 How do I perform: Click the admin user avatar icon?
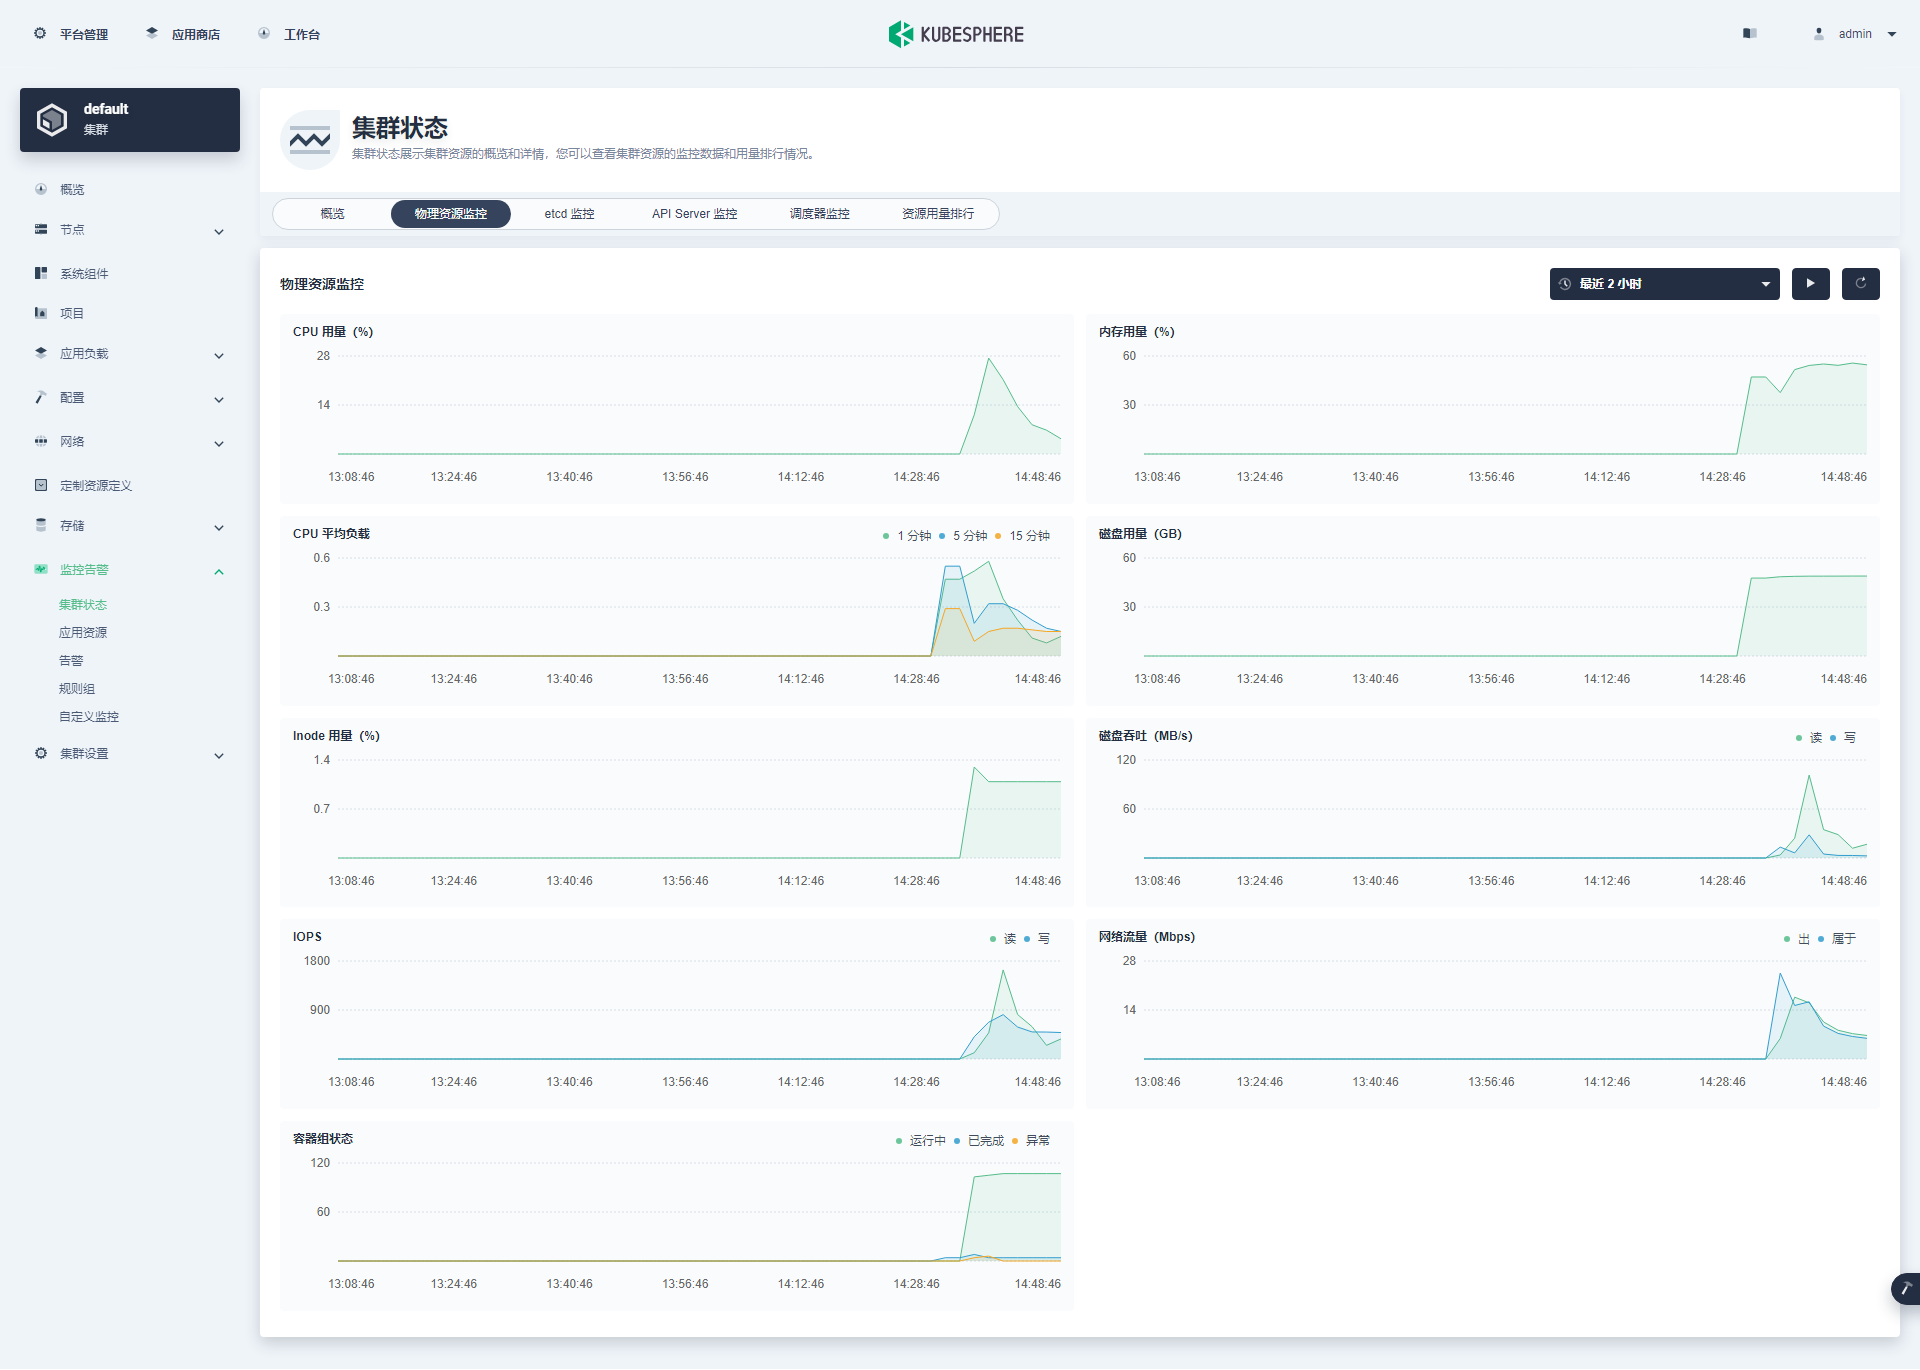(x=1819, y=34)
